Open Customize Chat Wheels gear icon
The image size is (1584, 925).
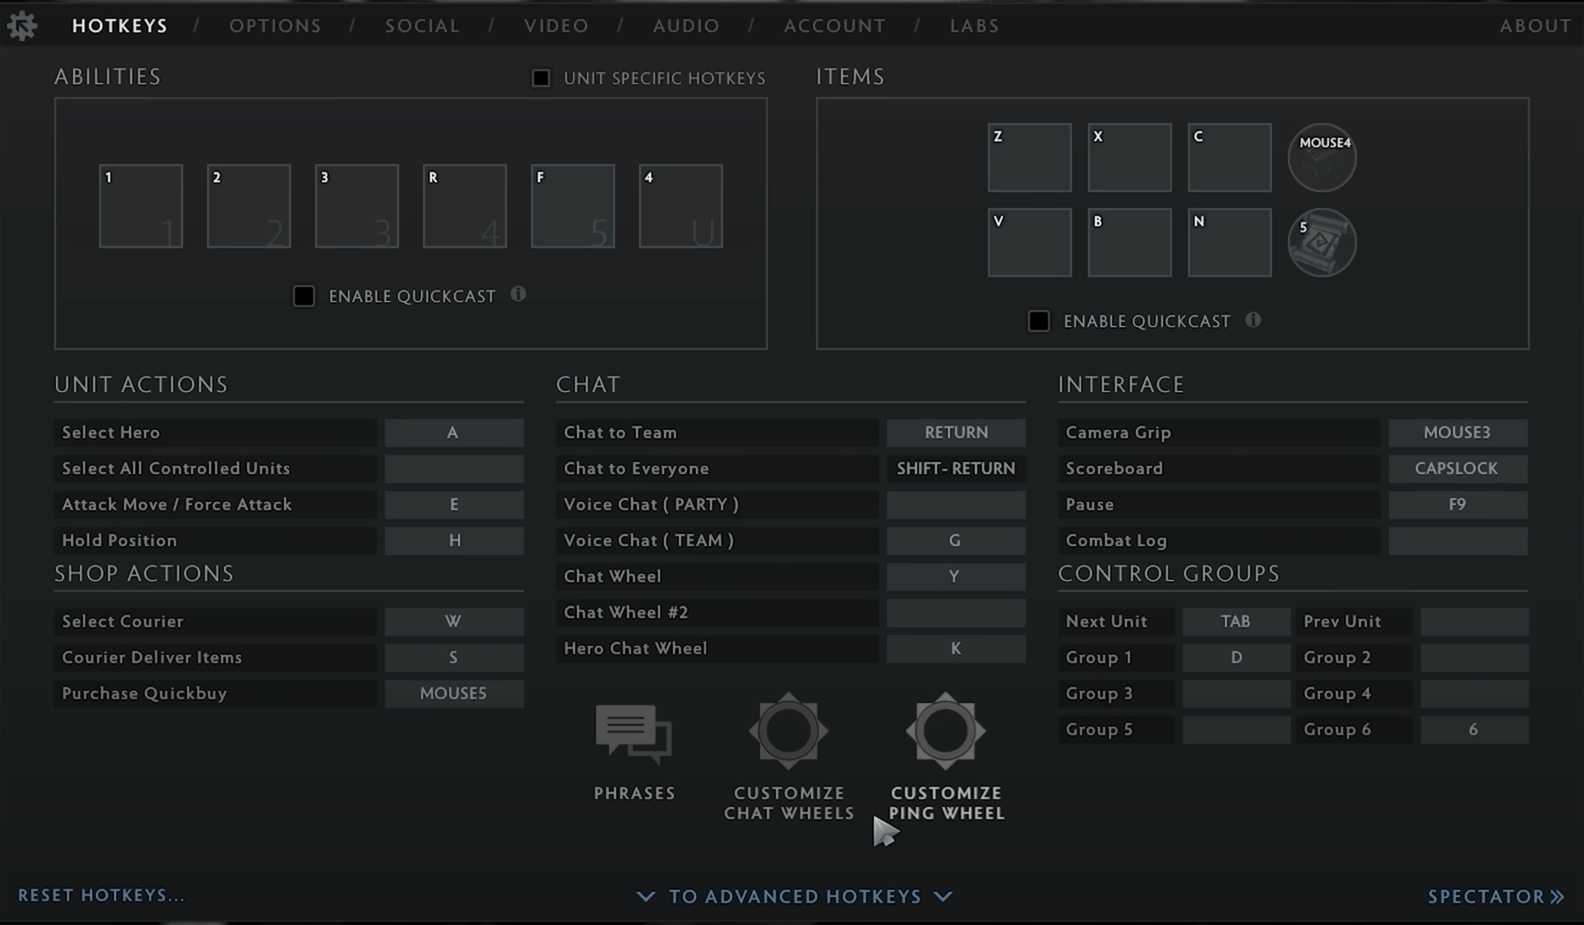(x=788, y=732)
